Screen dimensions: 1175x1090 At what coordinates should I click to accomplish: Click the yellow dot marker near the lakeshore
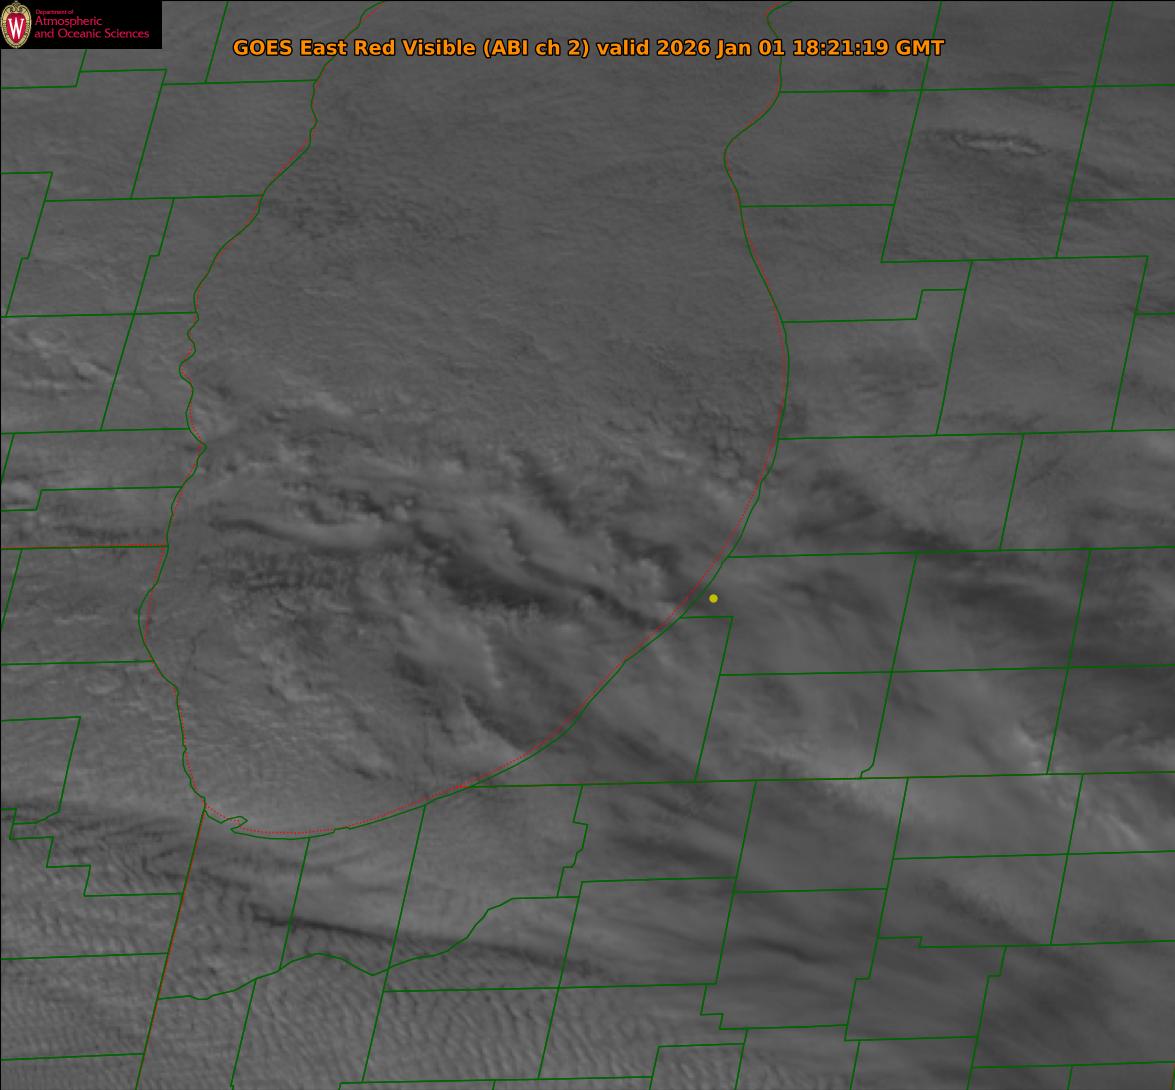(713, 598)
